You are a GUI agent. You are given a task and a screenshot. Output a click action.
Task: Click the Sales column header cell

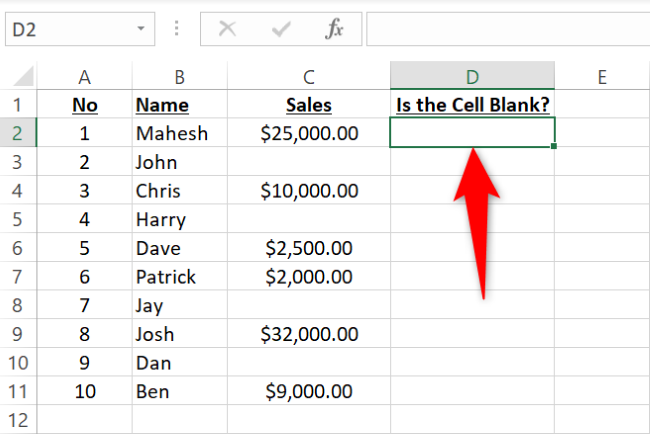309,104
